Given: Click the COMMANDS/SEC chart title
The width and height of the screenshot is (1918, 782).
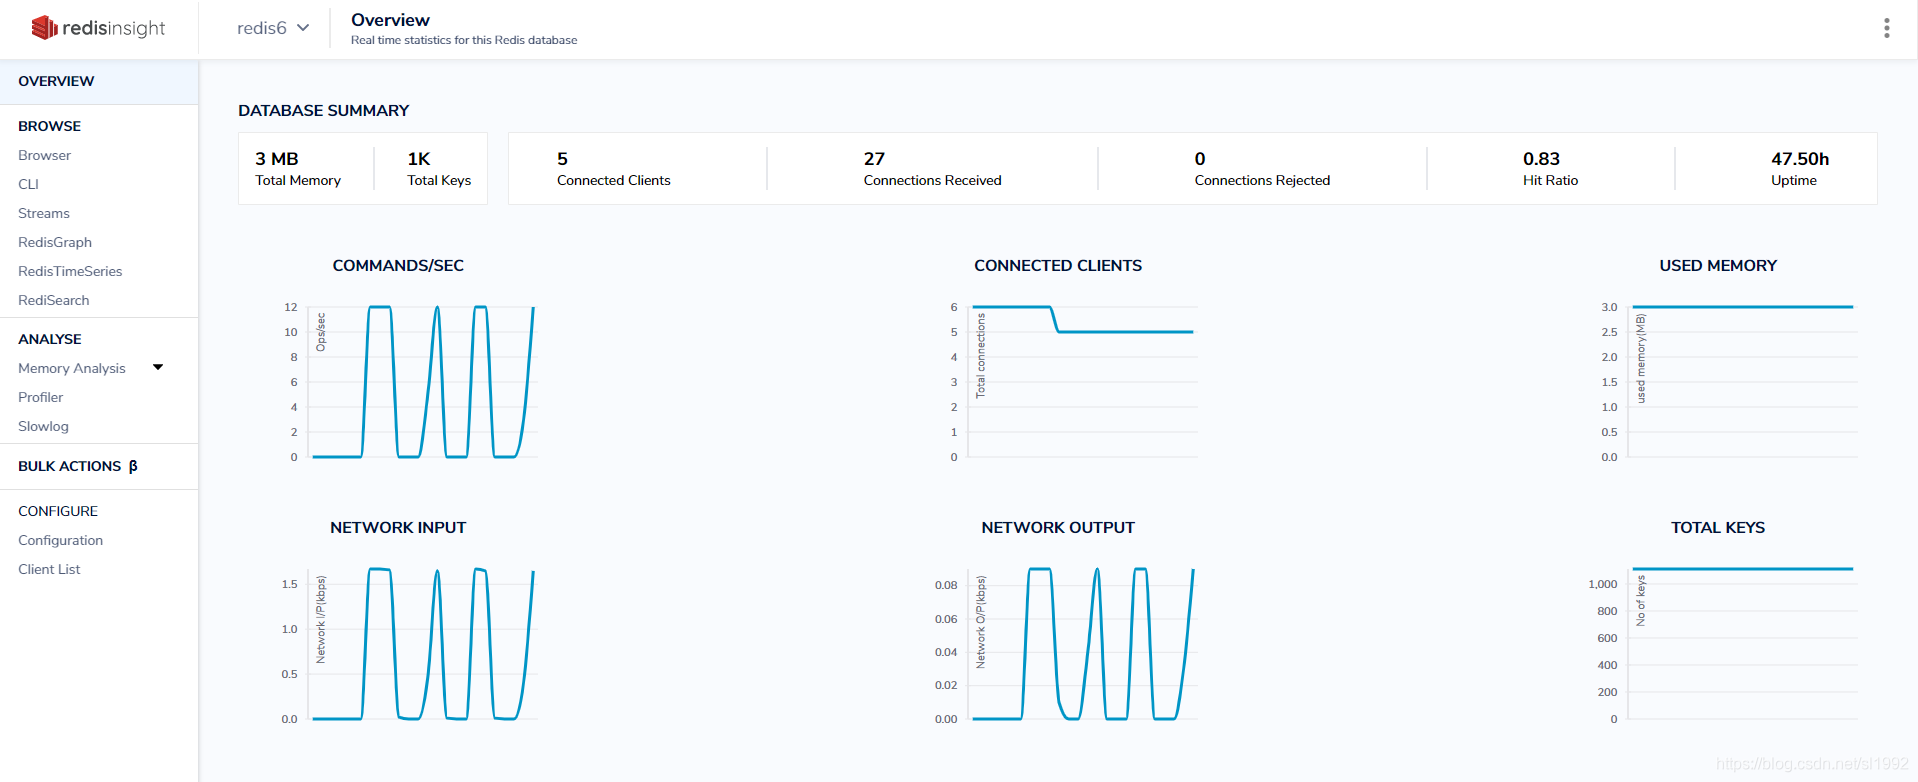Looking at the screenshot, I should (398, 265).
